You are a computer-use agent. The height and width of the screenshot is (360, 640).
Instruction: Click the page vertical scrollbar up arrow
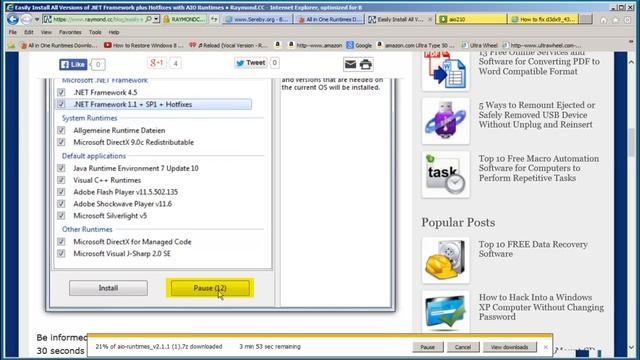(631, 62)
